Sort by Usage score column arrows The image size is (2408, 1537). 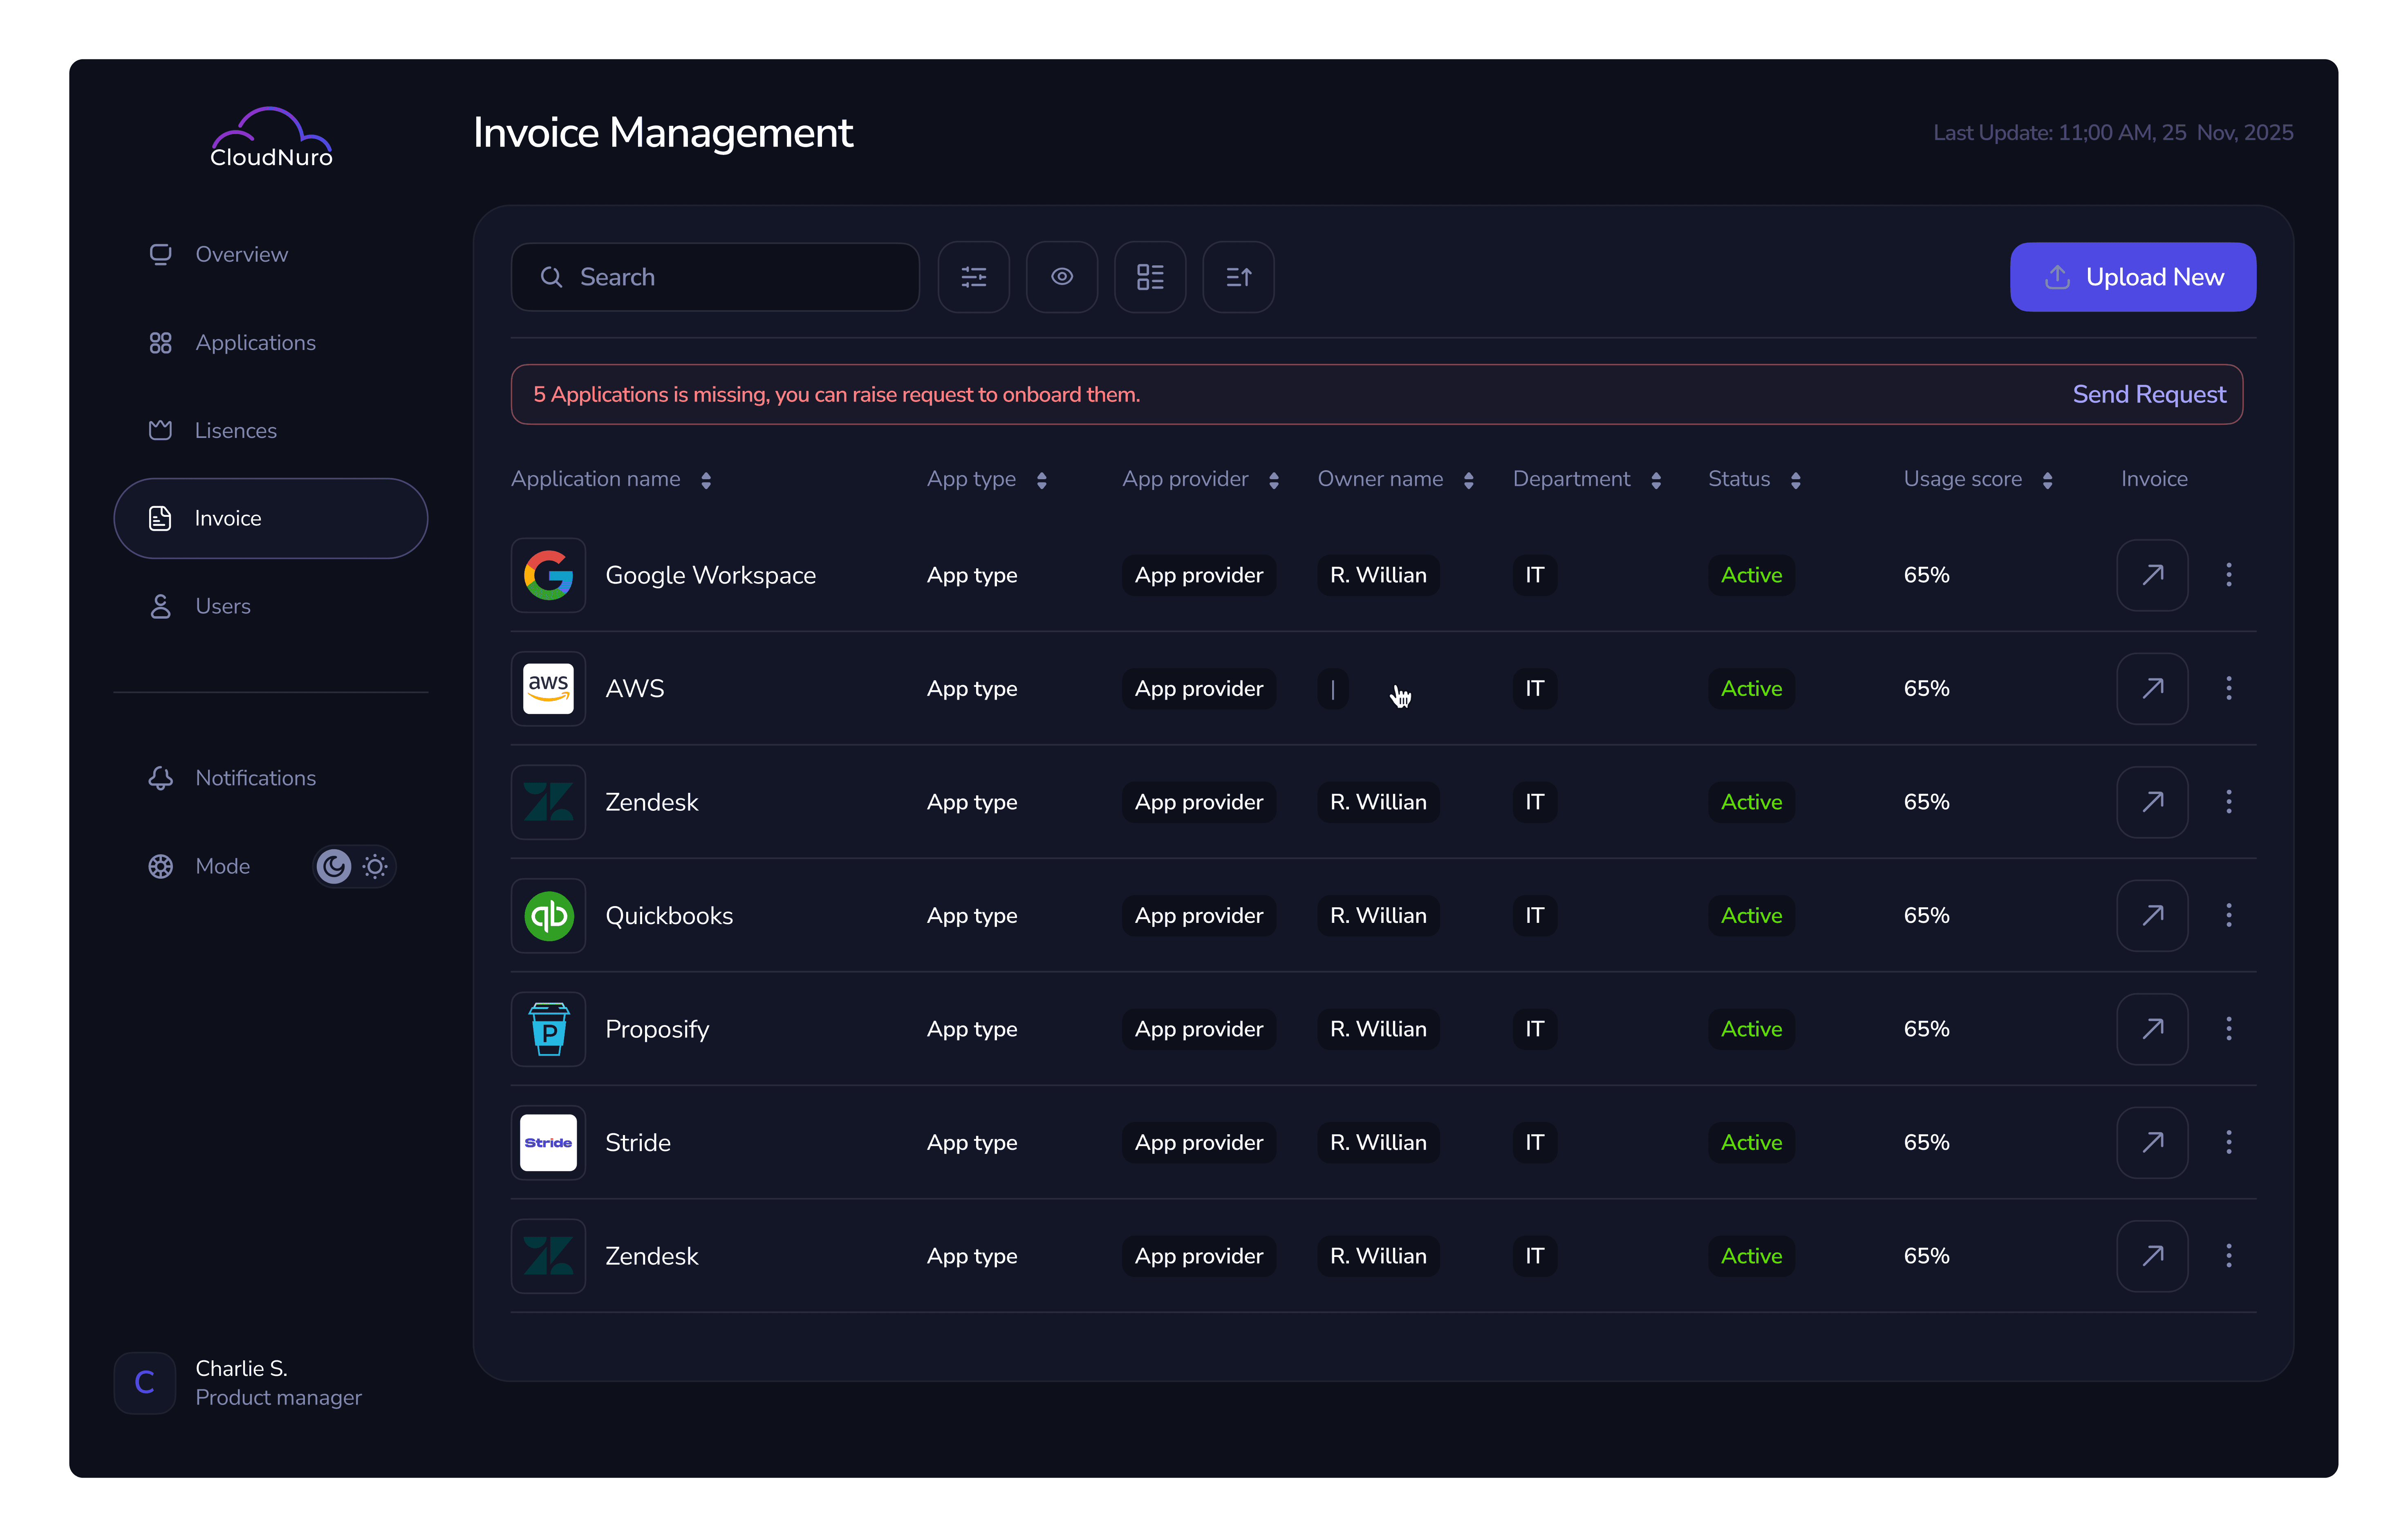(x=2047, y=481)
